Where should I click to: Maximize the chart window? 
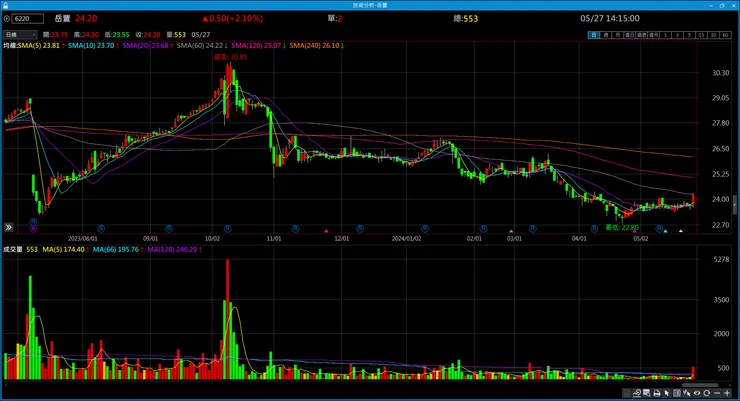point(722,5)
